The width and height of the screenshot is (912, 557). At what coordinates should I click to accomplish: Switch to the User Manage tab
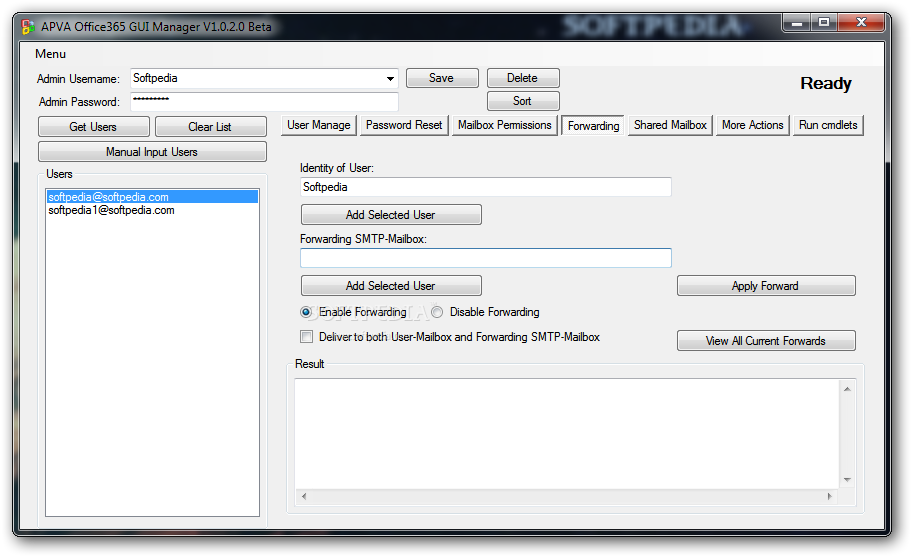pyautogui.click(x=319, y=125)
